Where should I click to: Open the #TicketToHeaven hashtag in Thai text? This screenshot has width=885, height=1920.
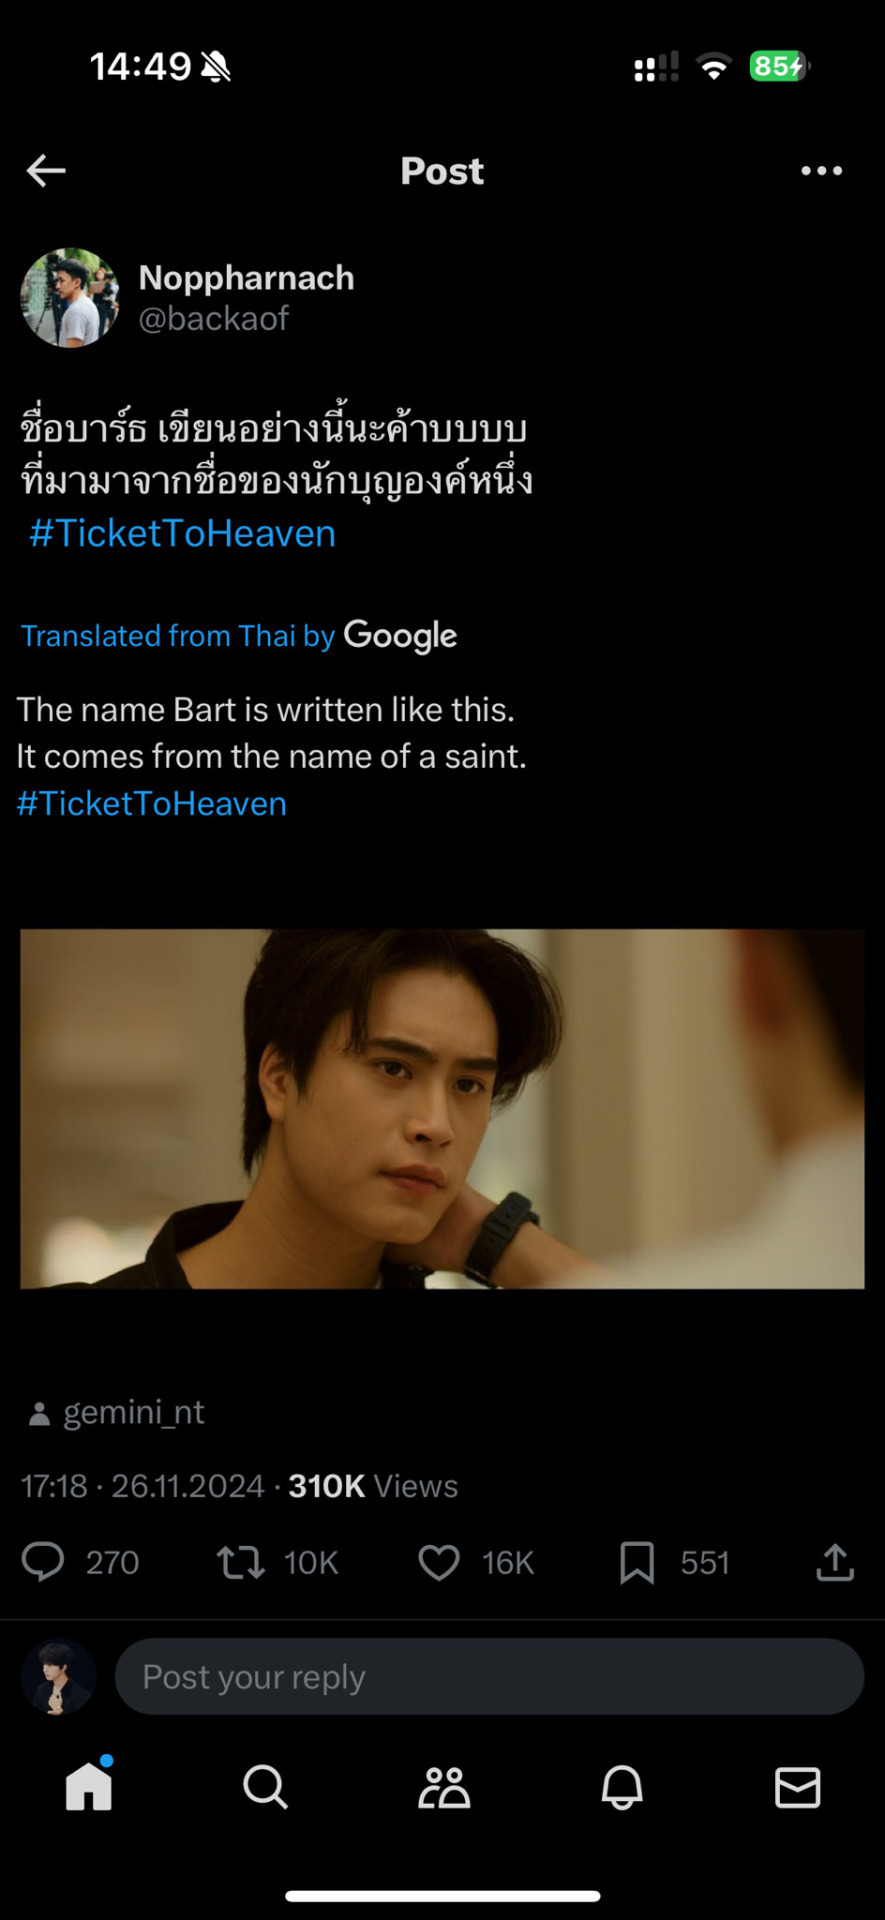click(x=182, y=533)
